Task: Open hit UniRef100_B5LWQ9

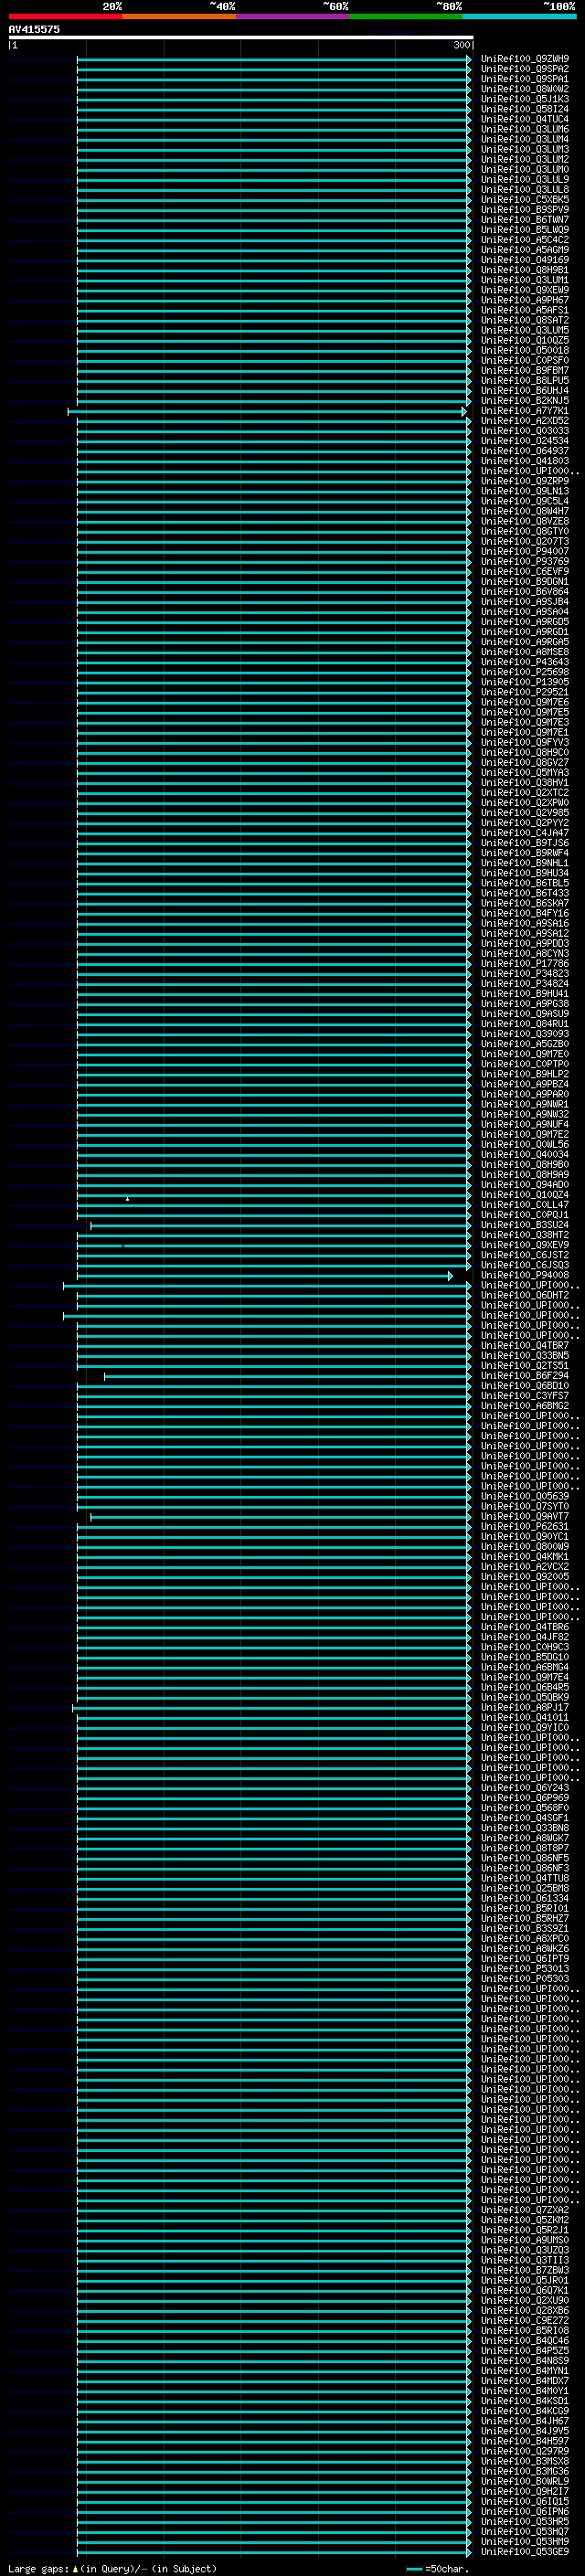Action: [525, 230]
